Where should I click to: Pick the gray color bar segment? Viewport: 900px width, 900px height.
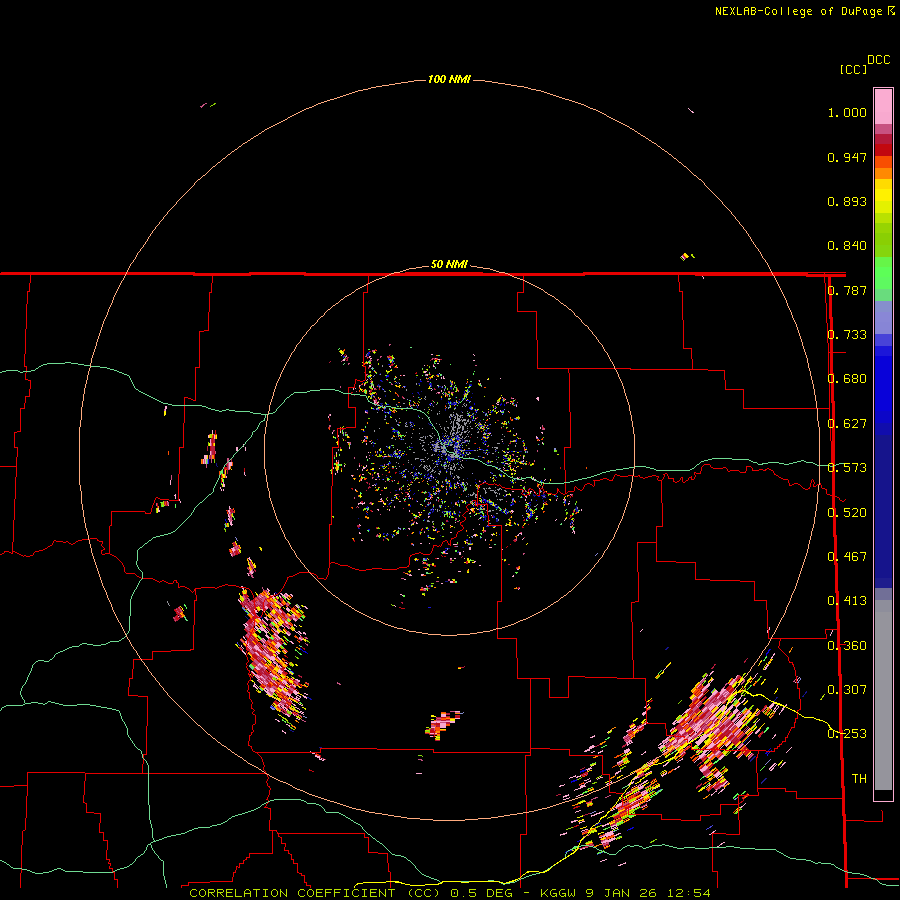pos(883,695)
